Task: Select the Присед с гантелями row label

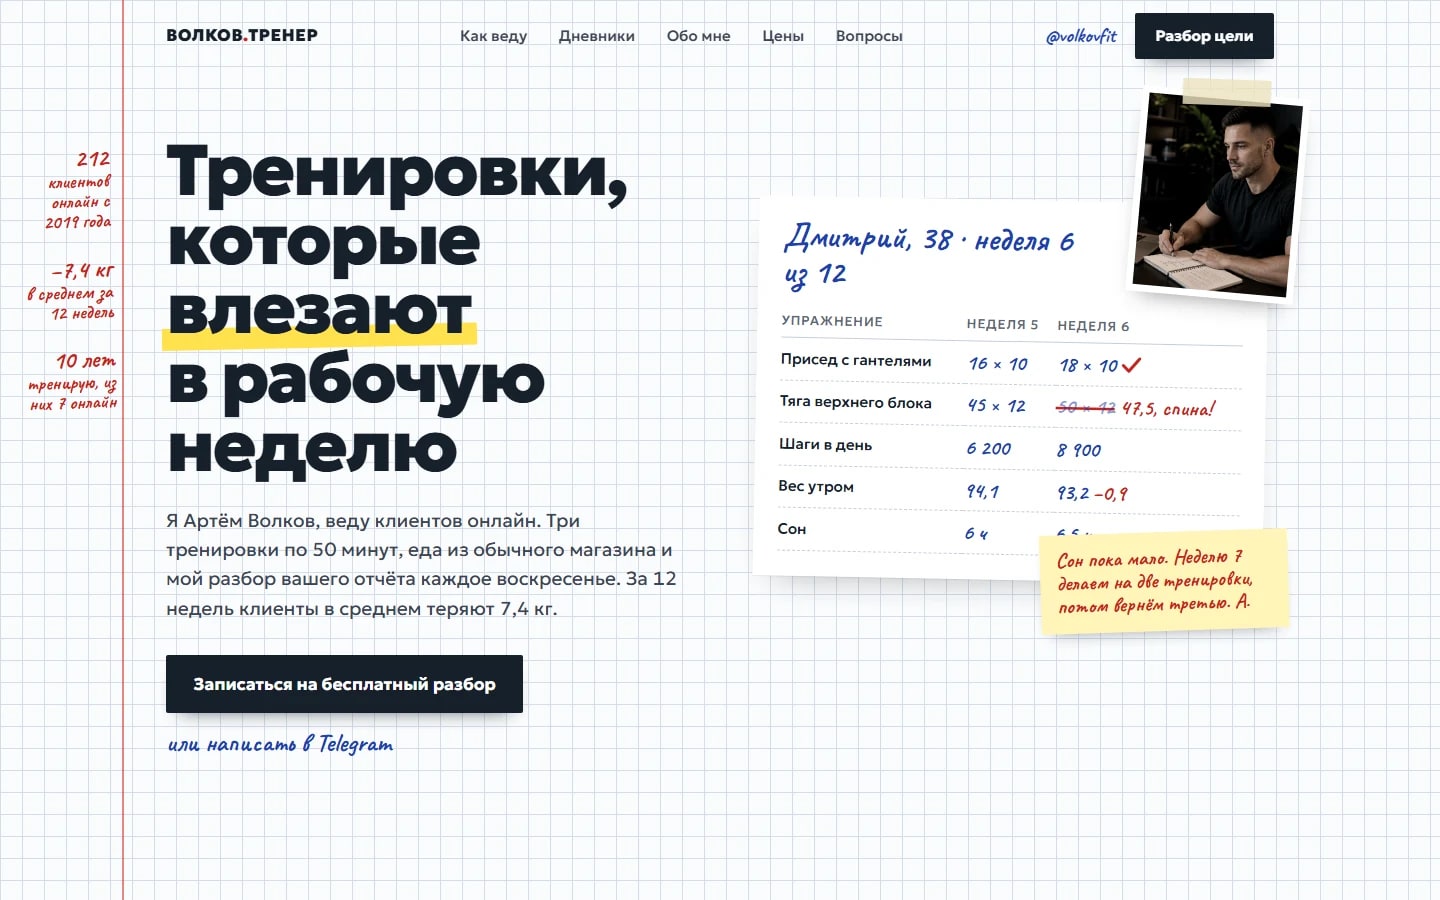Action: click(x=856, y=360)
